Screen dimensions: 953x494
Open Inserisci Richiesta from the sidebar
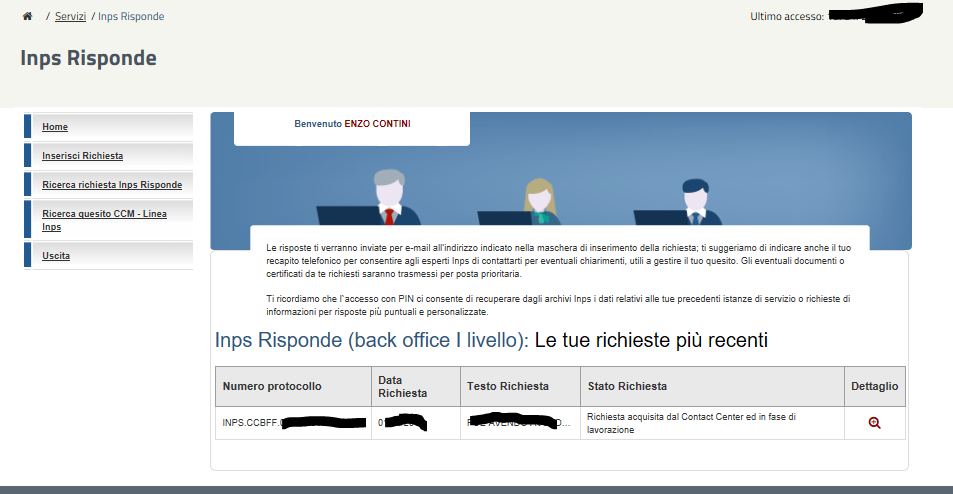coord(82,156)
